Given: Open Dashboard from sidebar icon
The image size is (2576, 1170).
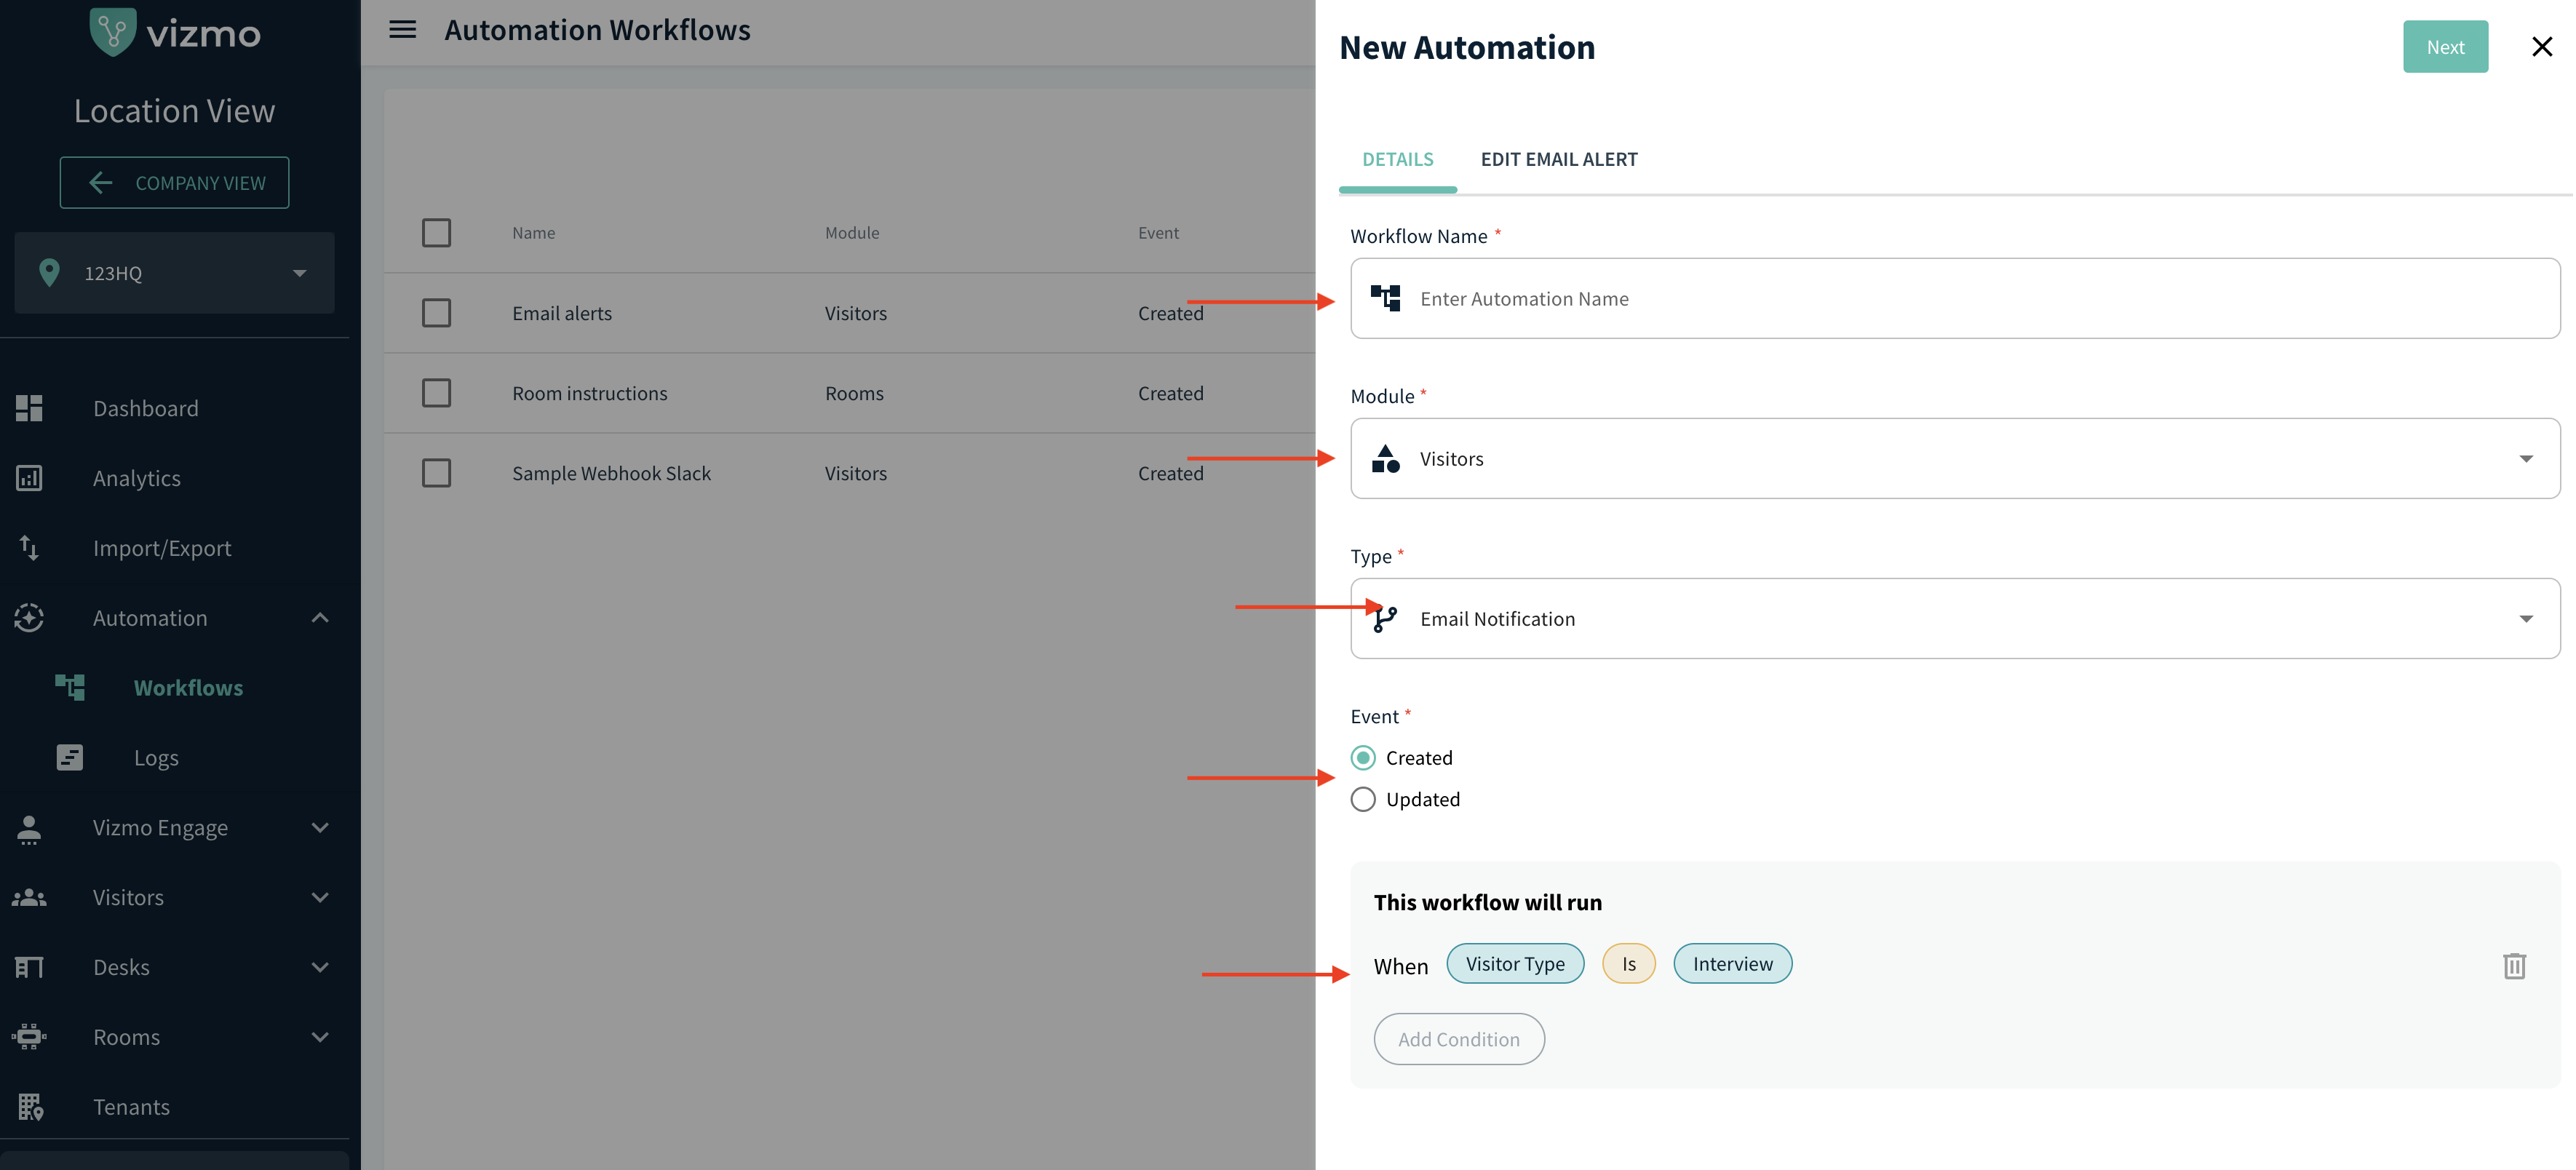Looking at the screenshot, I should (x=29, y=408).
